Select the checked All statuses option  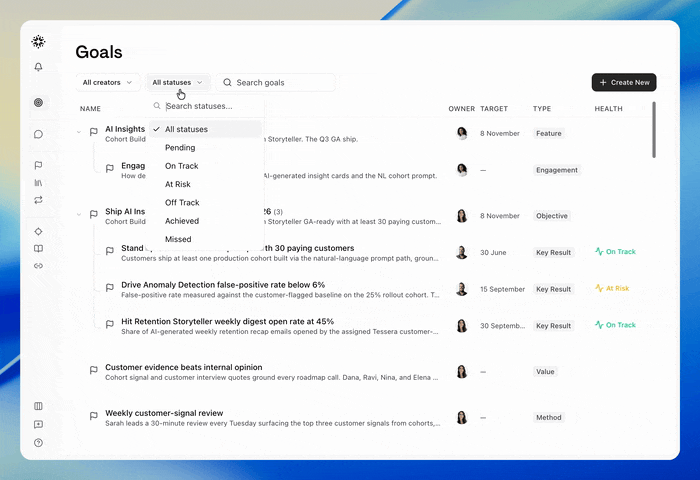pos(205,129)
